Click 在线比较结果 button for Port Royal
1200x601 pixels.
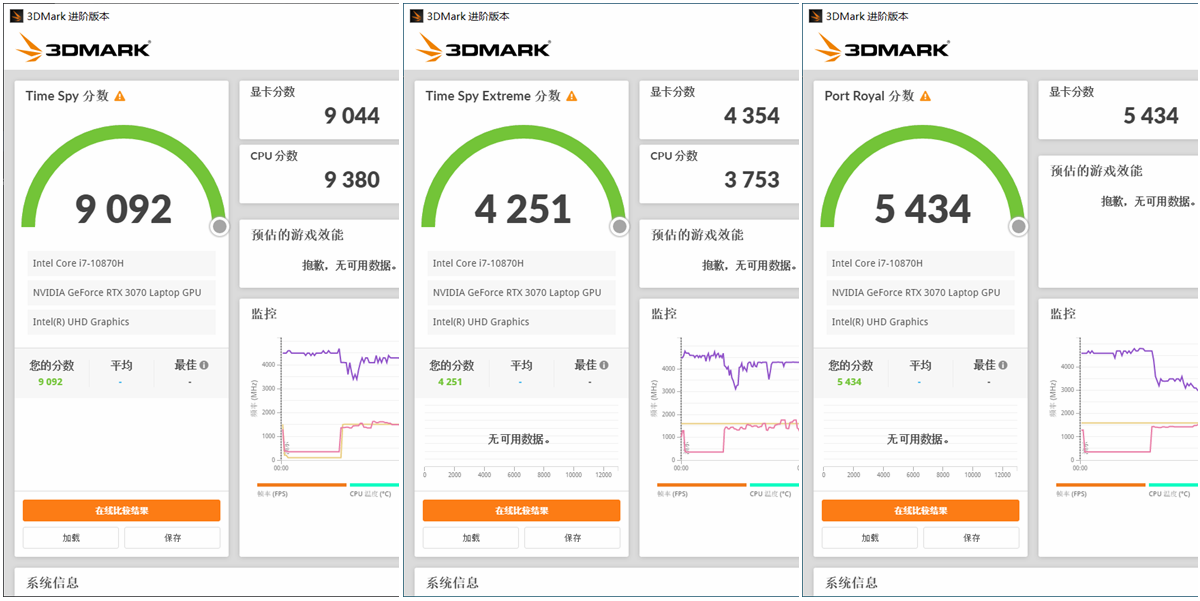(x=920, y=511)
